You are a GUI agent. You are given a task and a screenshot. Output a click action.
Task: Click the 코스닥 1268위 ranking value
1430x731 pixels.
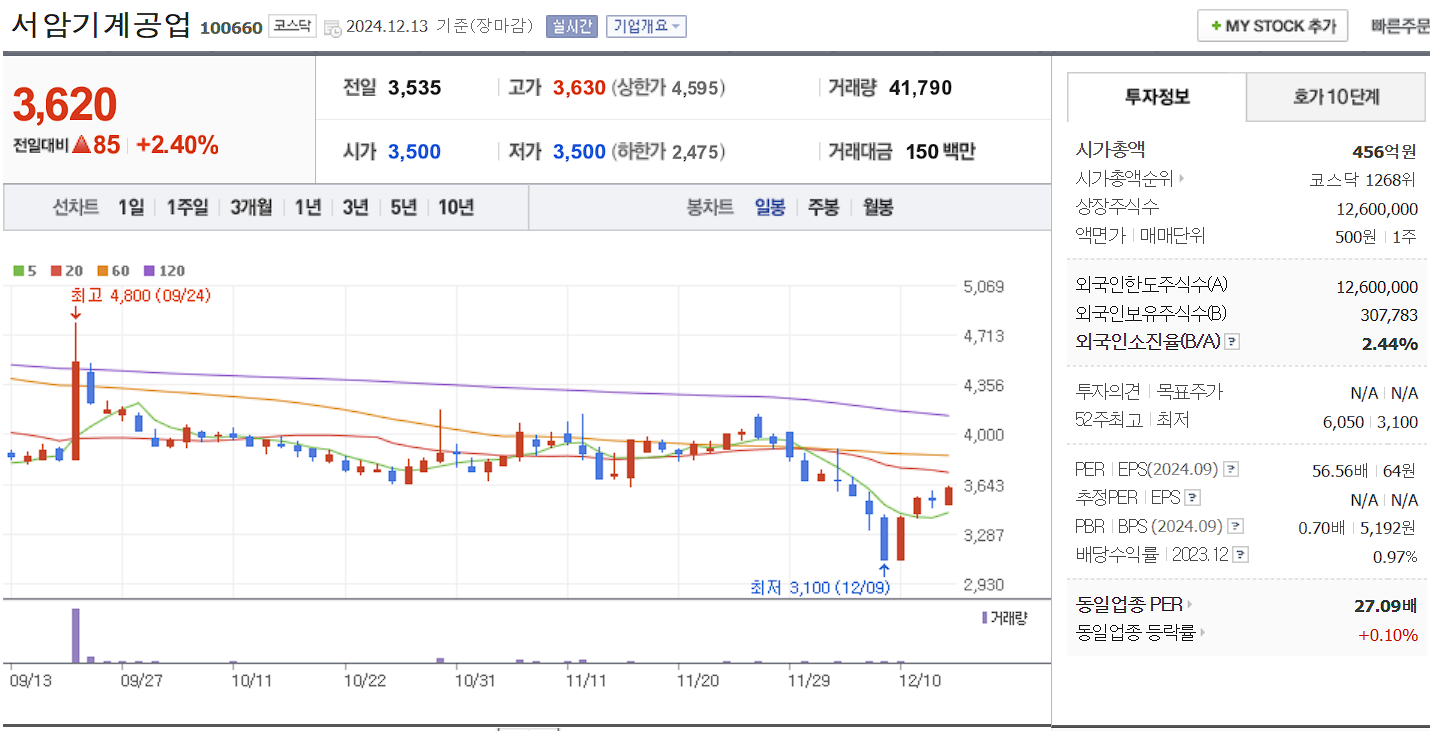[x=1364, y=181]
